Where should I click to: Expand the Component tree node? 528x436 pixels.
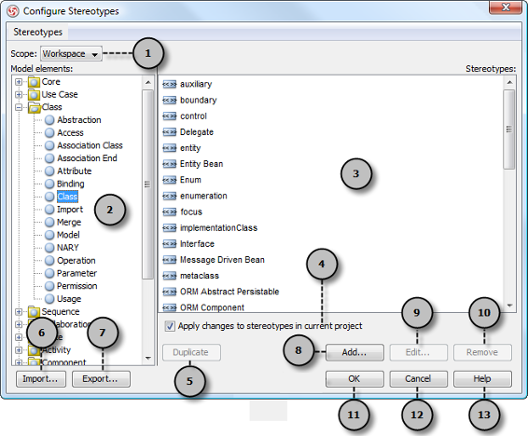tap(19, 363)
